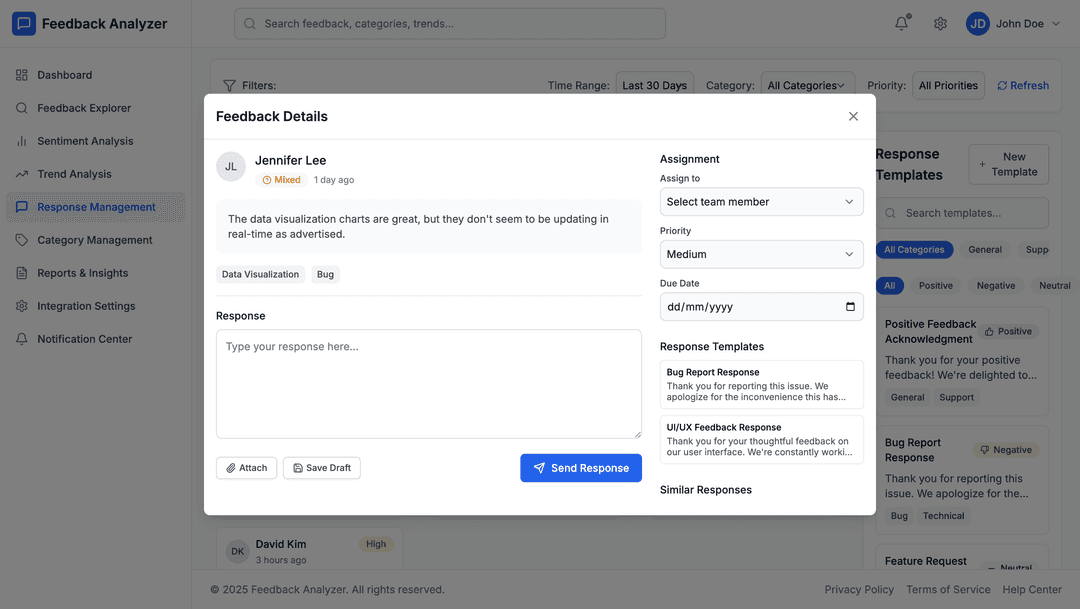
Task: Expand the Last 30 Days time range selector
Action: [x=654, y=85]
